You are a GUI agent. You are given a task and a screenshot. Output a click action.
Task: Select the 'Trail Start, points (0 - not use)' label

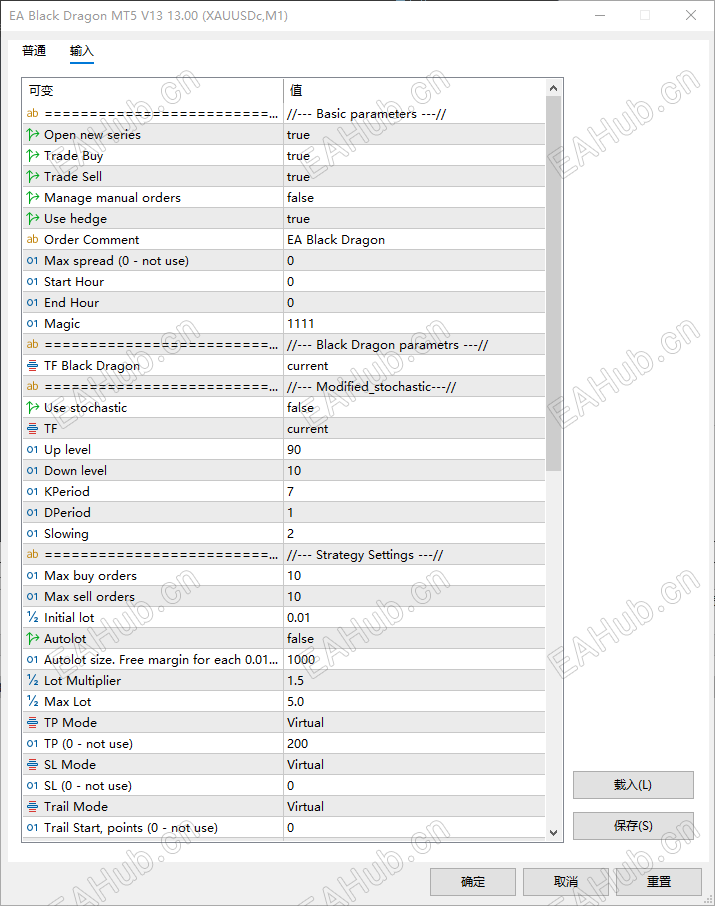[x=131, y=827]
